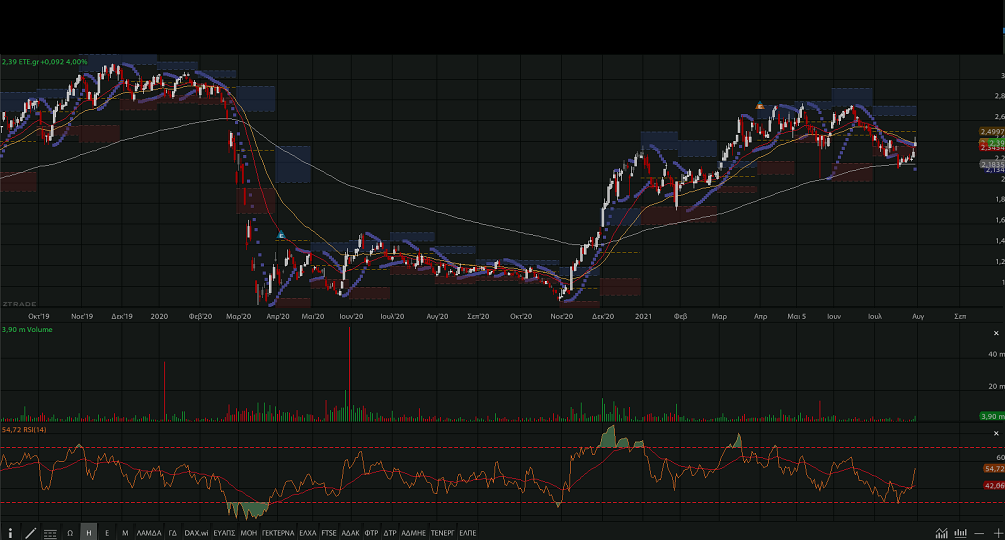The width and height of the screenshot is (1005, 540).
Task: Select the line drawing tool
Action: (x=30, y=533)
